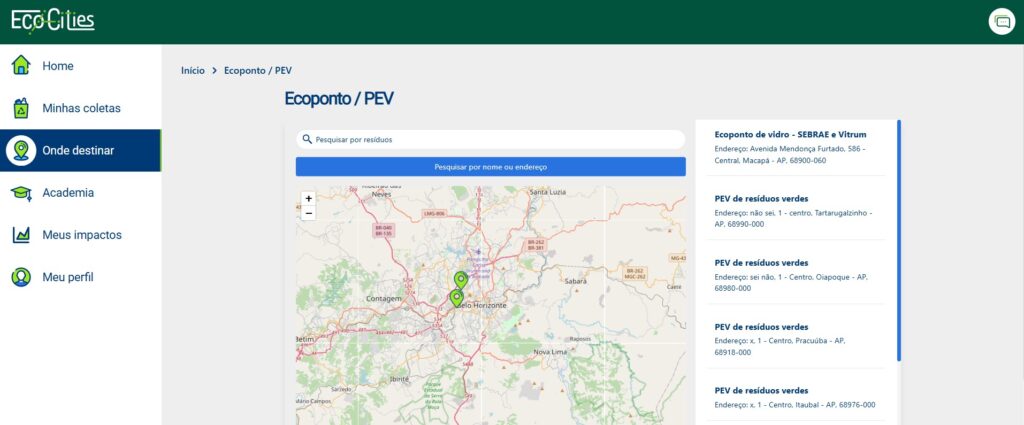1024x425 pixels.
Task: Select the lower green map marker
Action: 456,297
